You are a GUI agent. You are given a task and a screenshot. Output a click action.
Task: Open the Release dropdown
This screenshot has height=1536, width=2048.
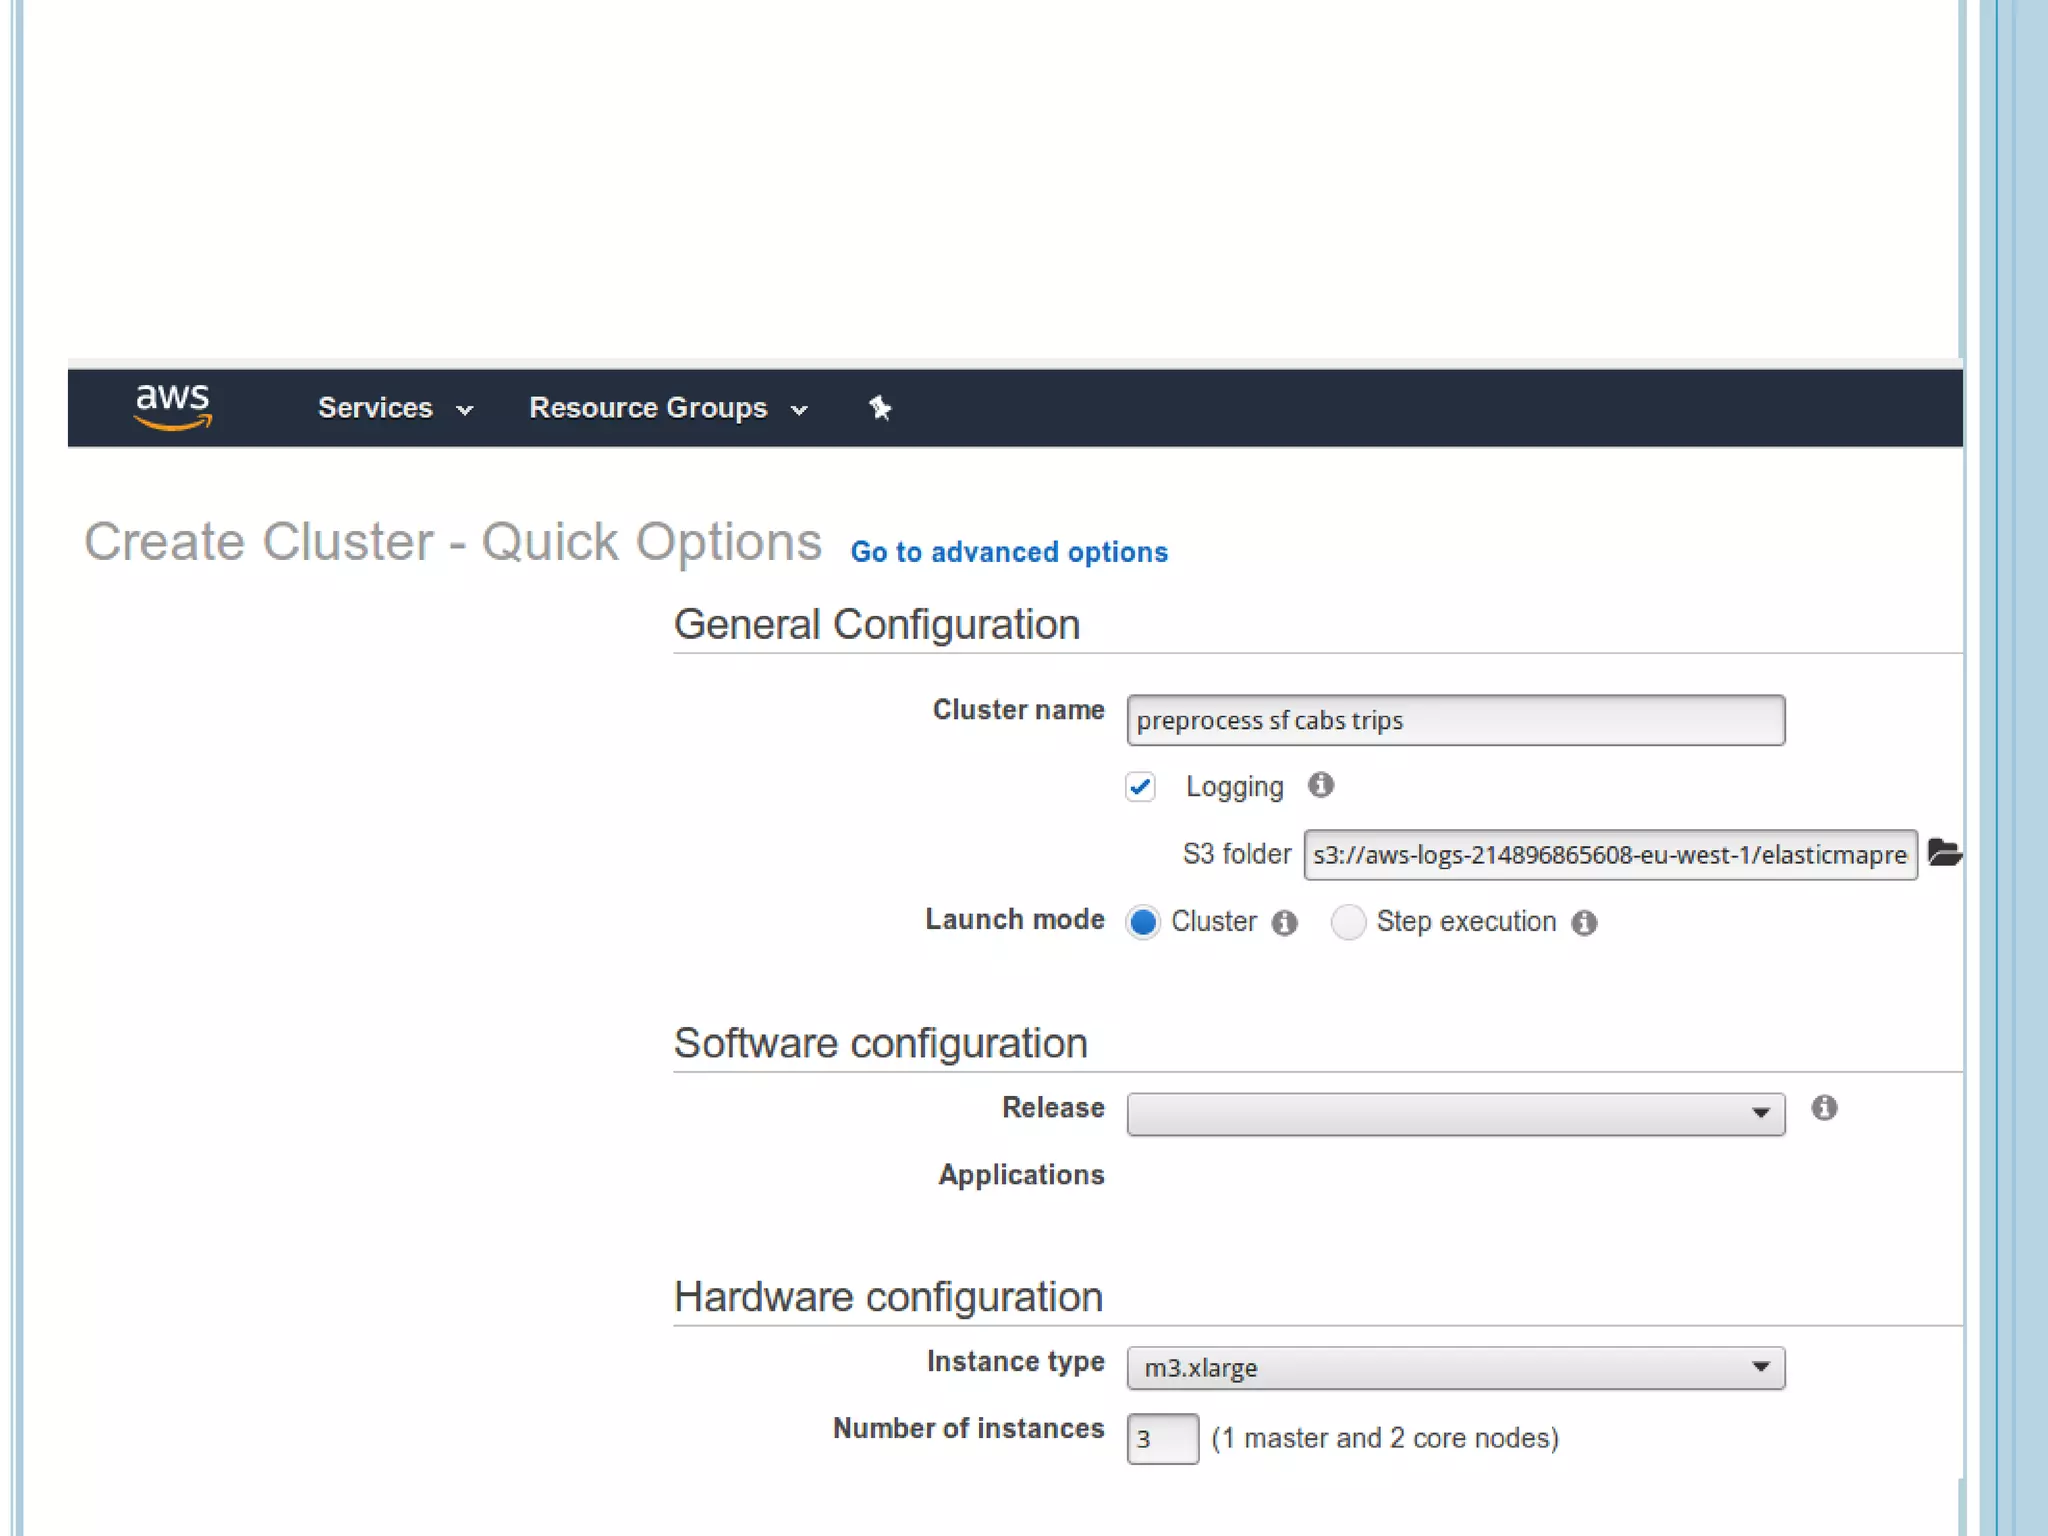coord(1455,1114)
